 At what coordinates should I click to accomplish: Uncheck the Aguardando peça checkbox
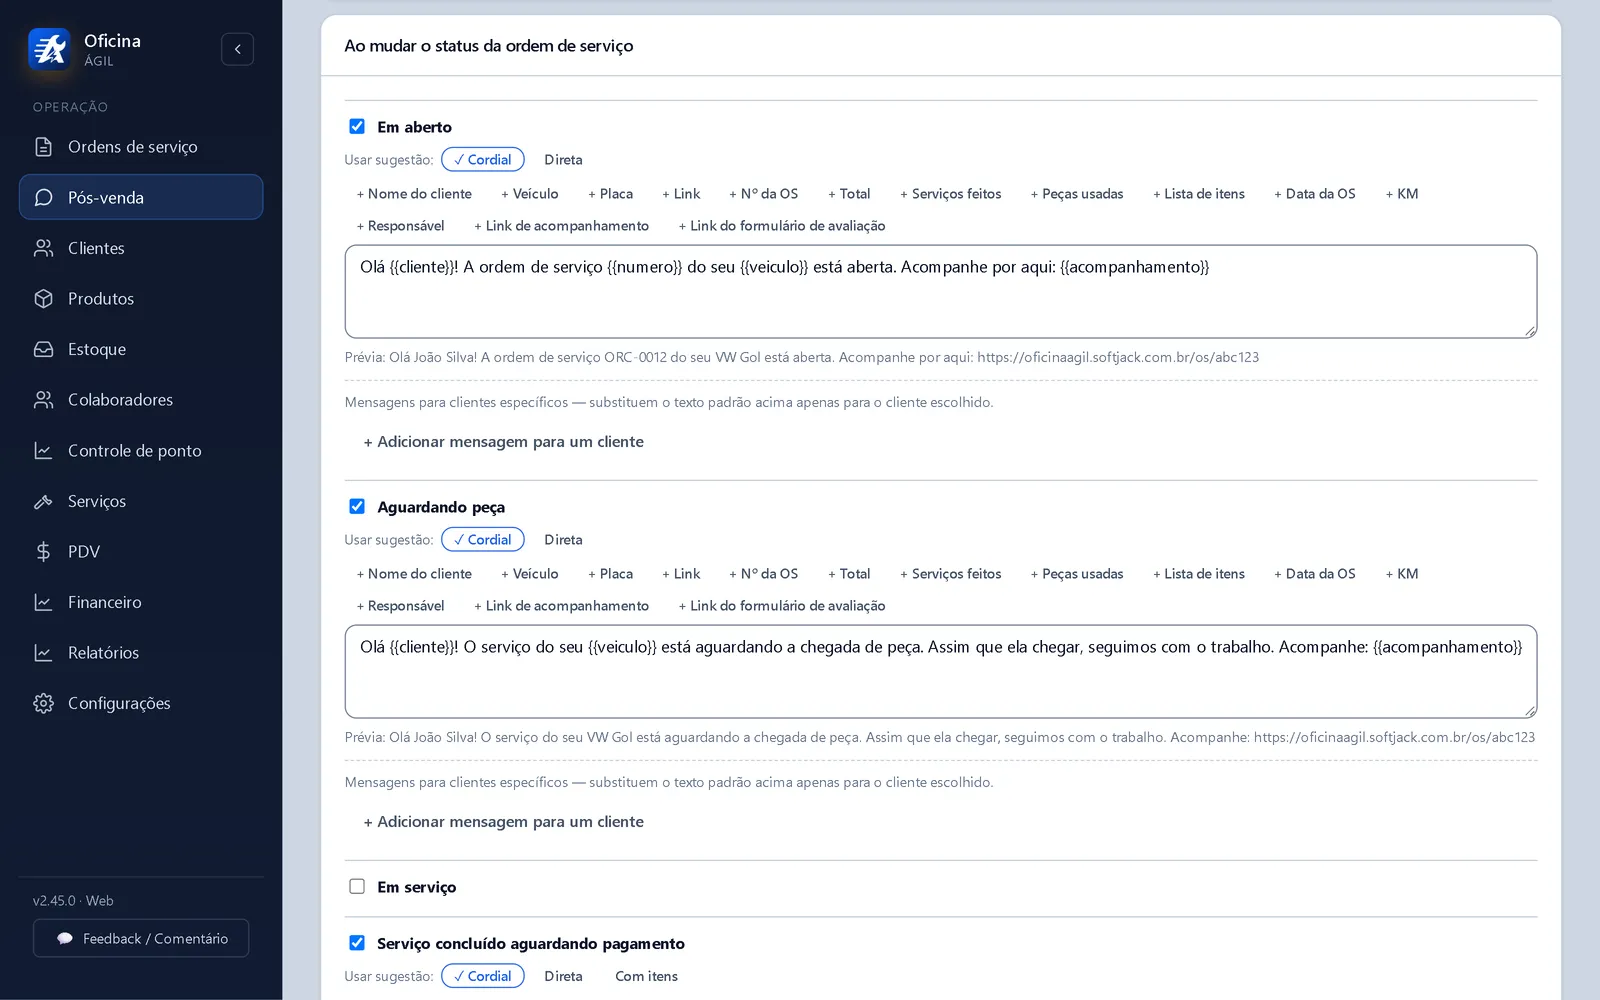click(x=357, y=506)
